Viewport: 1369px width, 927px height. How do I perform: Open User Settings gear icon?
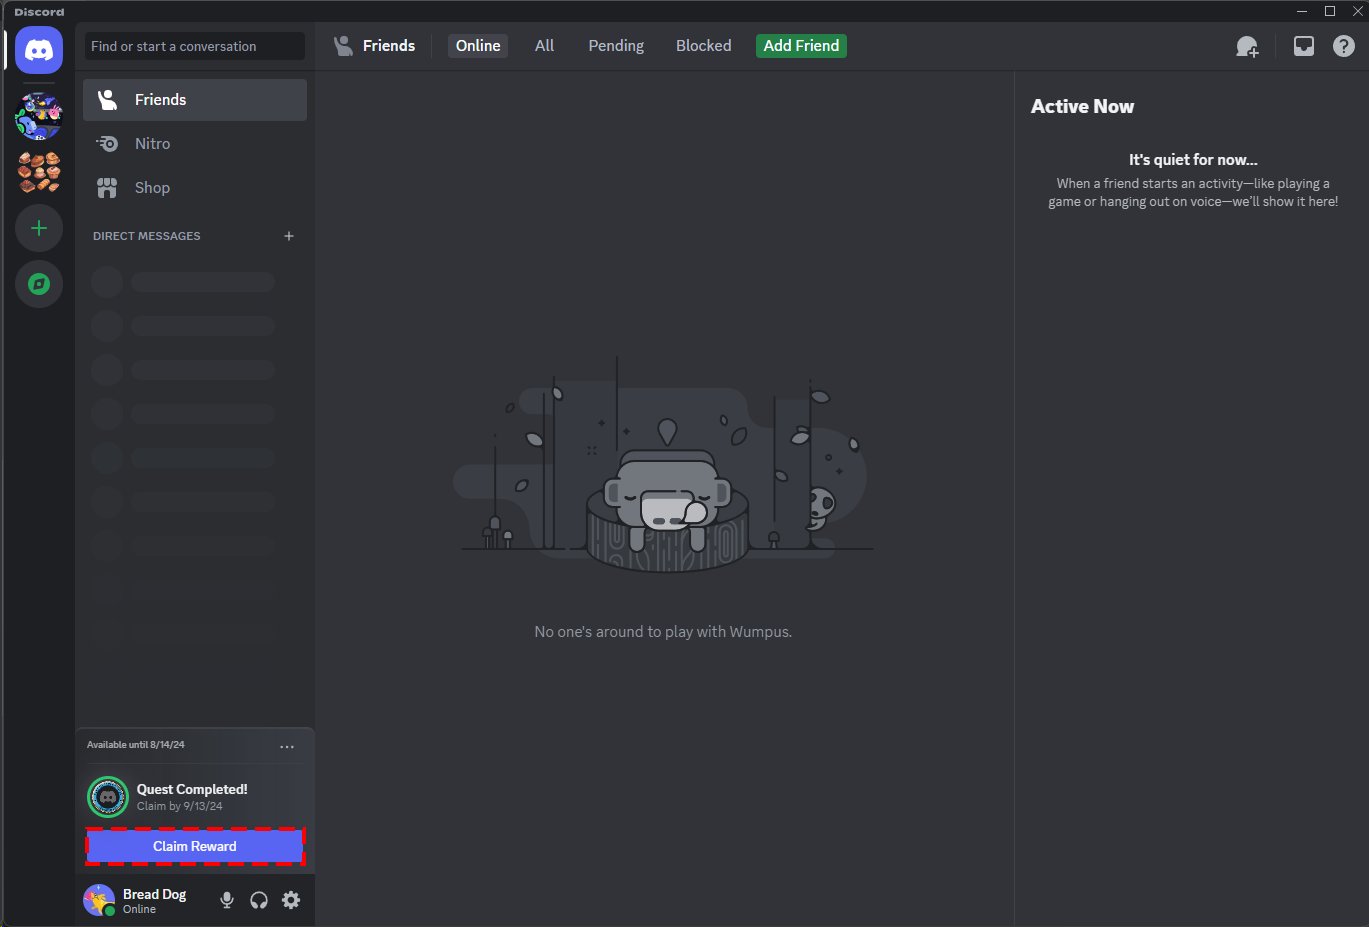pos(291,900)
